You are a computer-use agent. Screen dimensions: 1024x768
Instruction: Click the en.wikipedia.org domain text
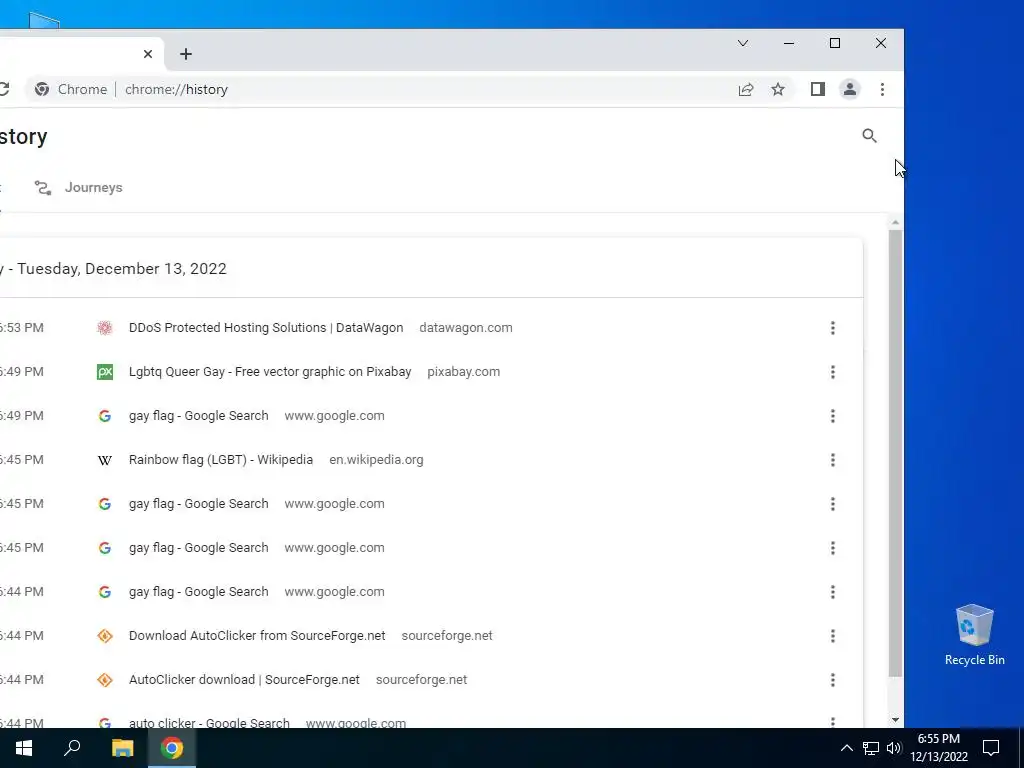point(376,460)
